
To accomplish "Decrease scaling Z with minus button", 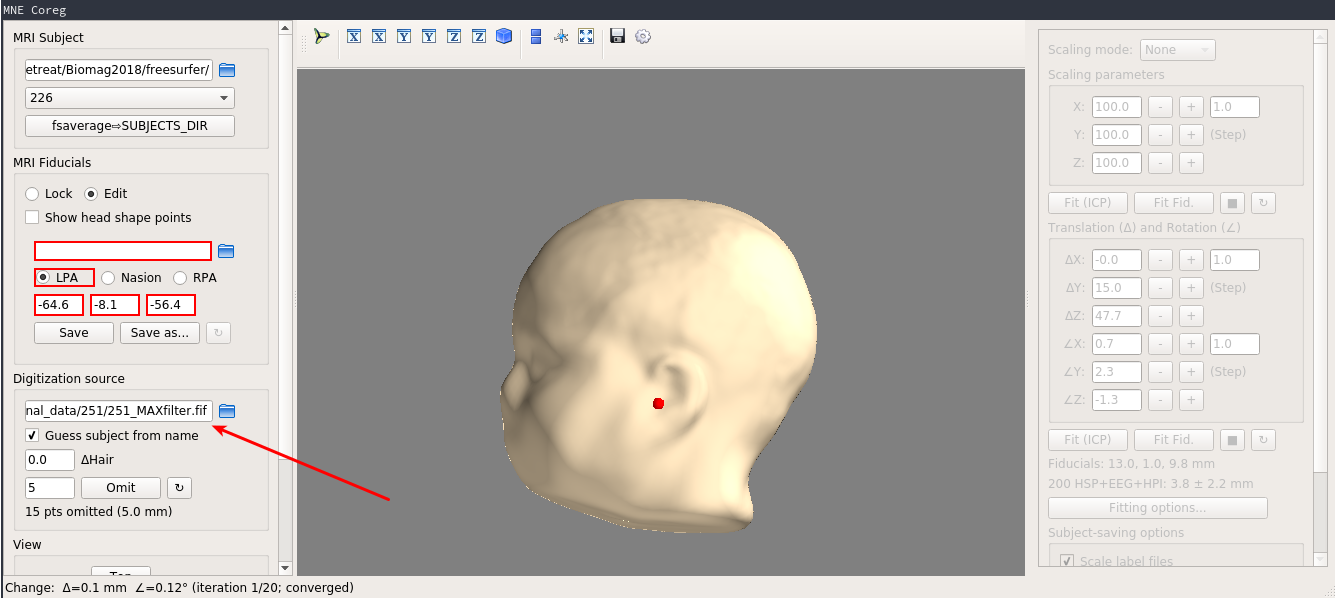I will (x=1160, y=163).
